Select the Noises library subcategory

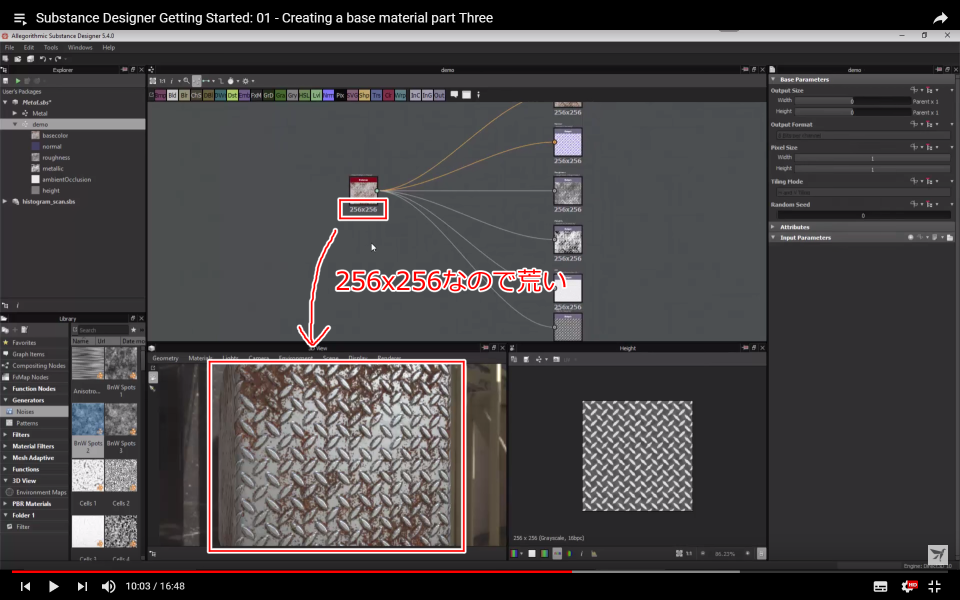click(x=34, y=411)
